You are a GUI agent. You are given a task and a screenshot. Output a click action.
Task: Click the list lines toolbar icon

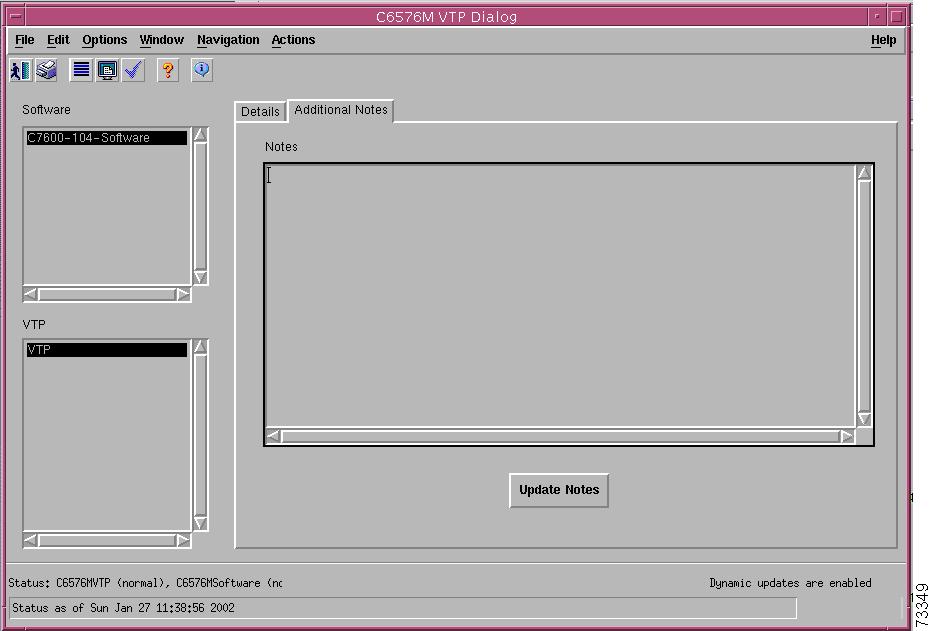[81, 70]
